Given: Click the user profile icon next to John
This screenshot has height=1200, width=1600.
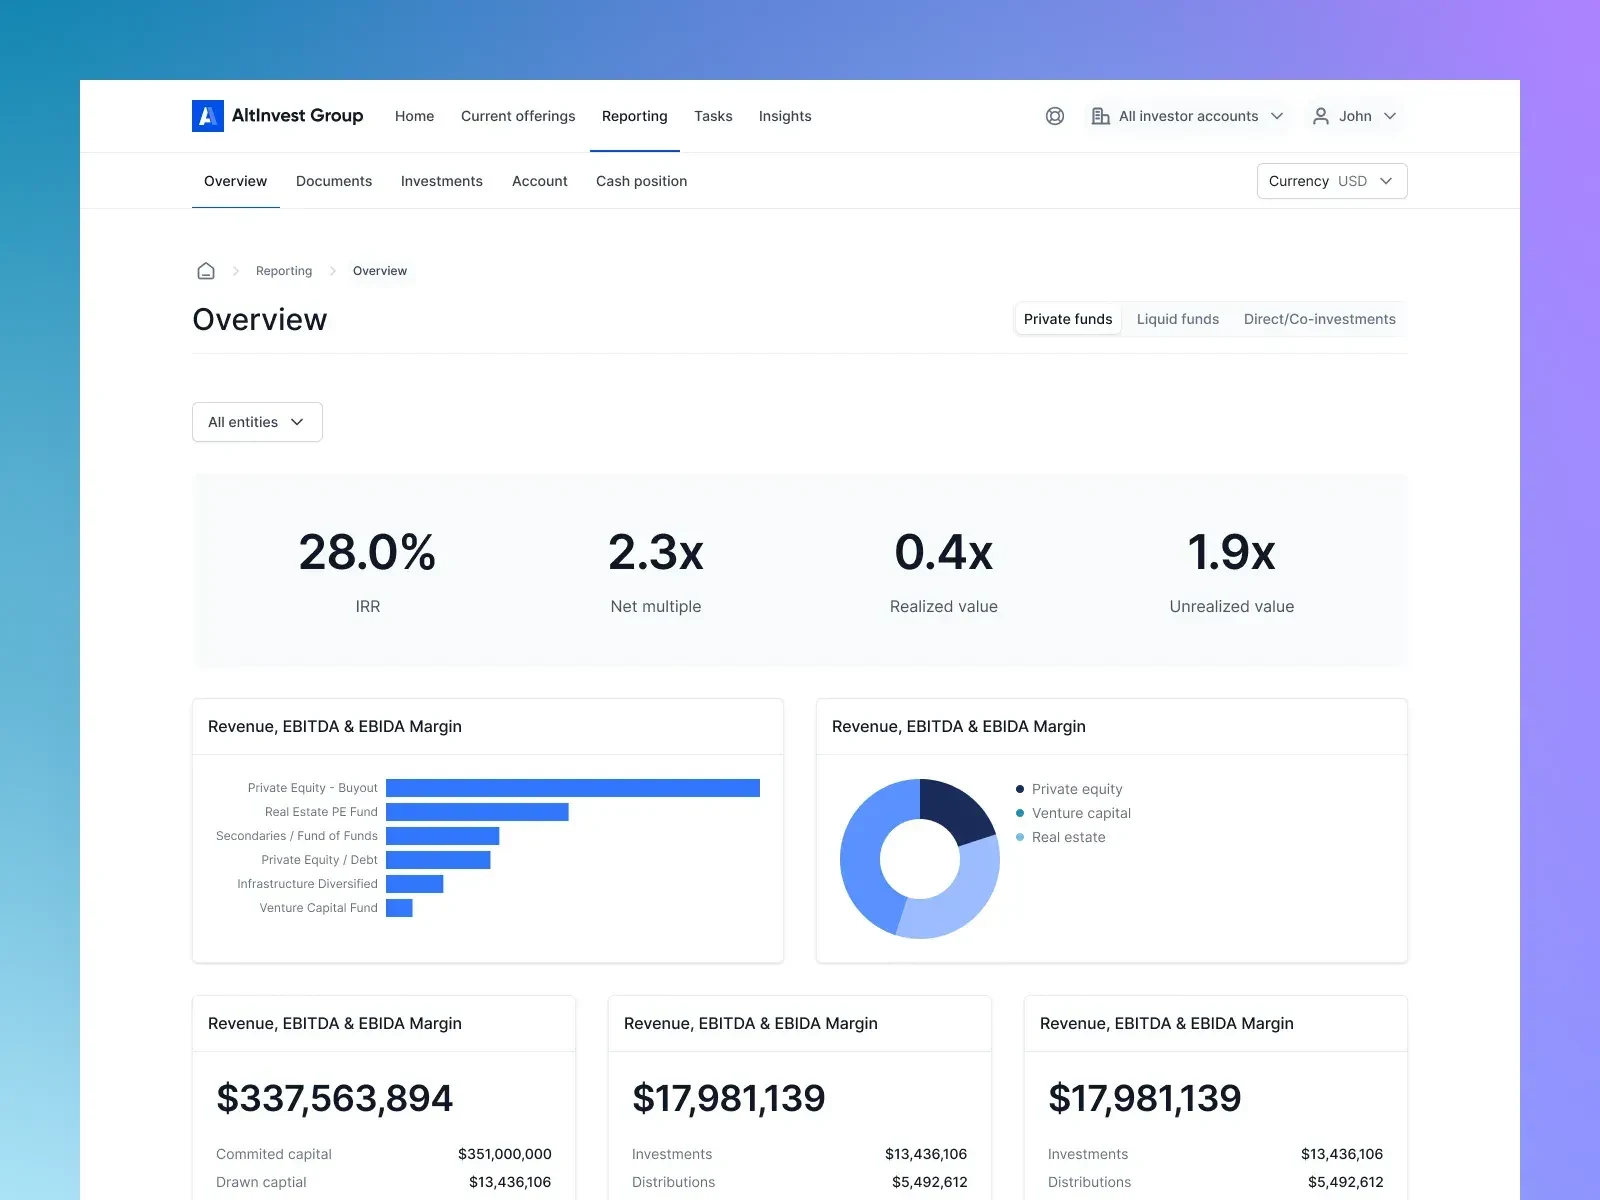Looking at the screenshot, I should [1320, 116].
